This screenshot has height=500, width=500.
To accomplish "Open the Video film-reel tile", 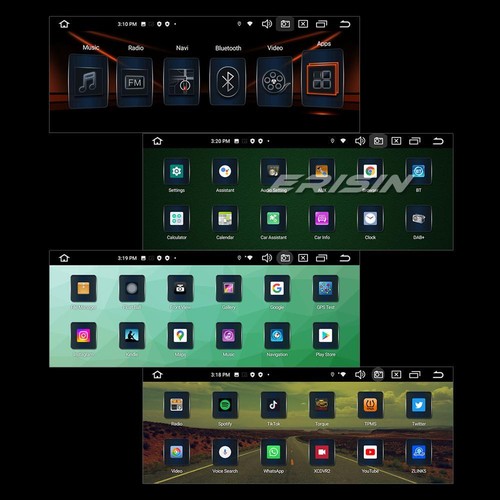I will (274, 82).
